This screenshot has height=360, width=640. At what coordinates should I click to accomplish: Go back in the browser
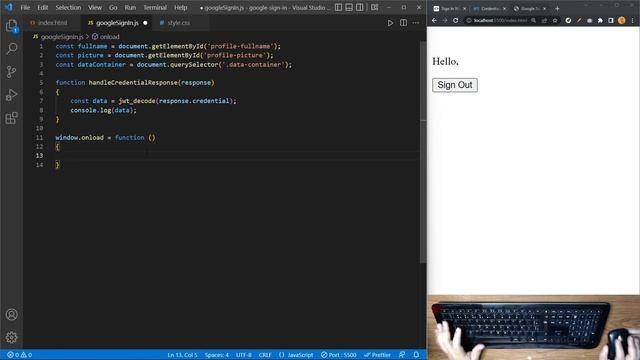click(x=434, y=20)
